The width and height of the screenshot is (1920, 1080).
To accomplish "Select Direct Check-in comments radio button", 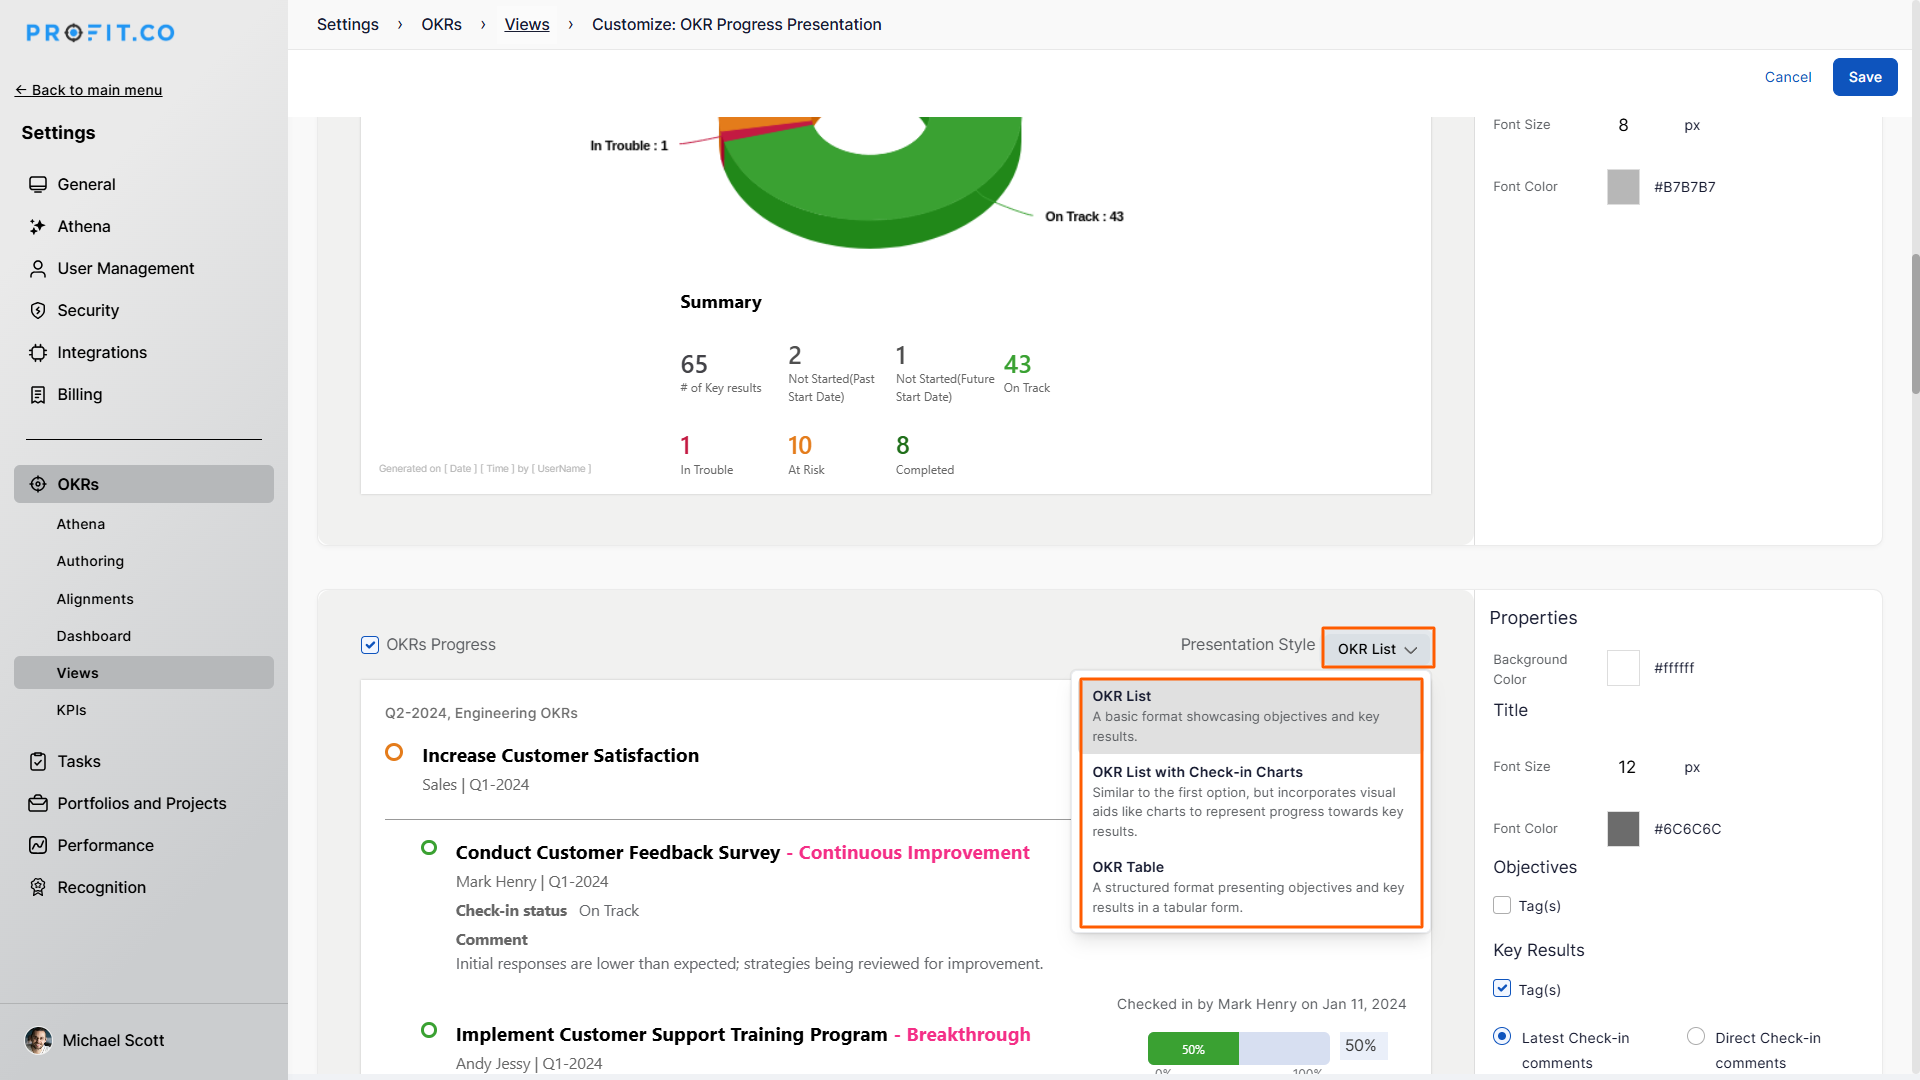I will pyautogui.click(x=1696, y=1037).
